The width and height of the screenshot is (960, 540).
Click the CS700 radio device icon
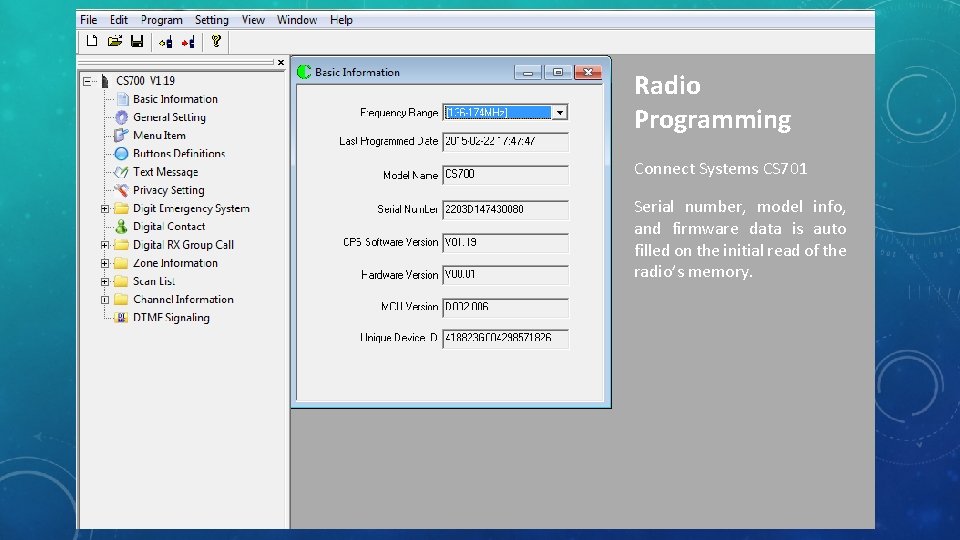[x=105, y=81]
